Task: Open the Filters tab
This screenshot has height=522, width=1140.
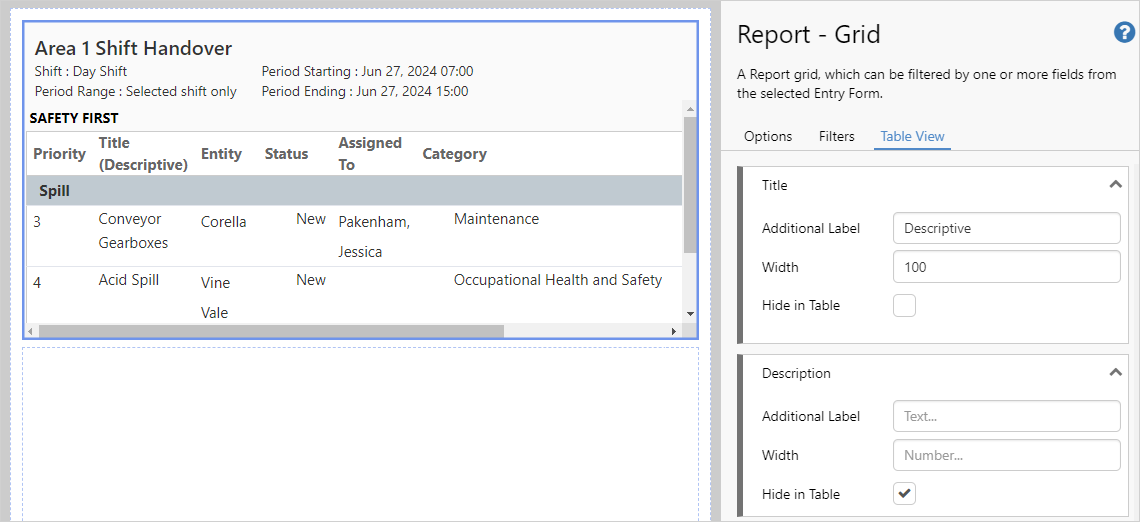Action: pyautogui.click(x=836, y=136)
